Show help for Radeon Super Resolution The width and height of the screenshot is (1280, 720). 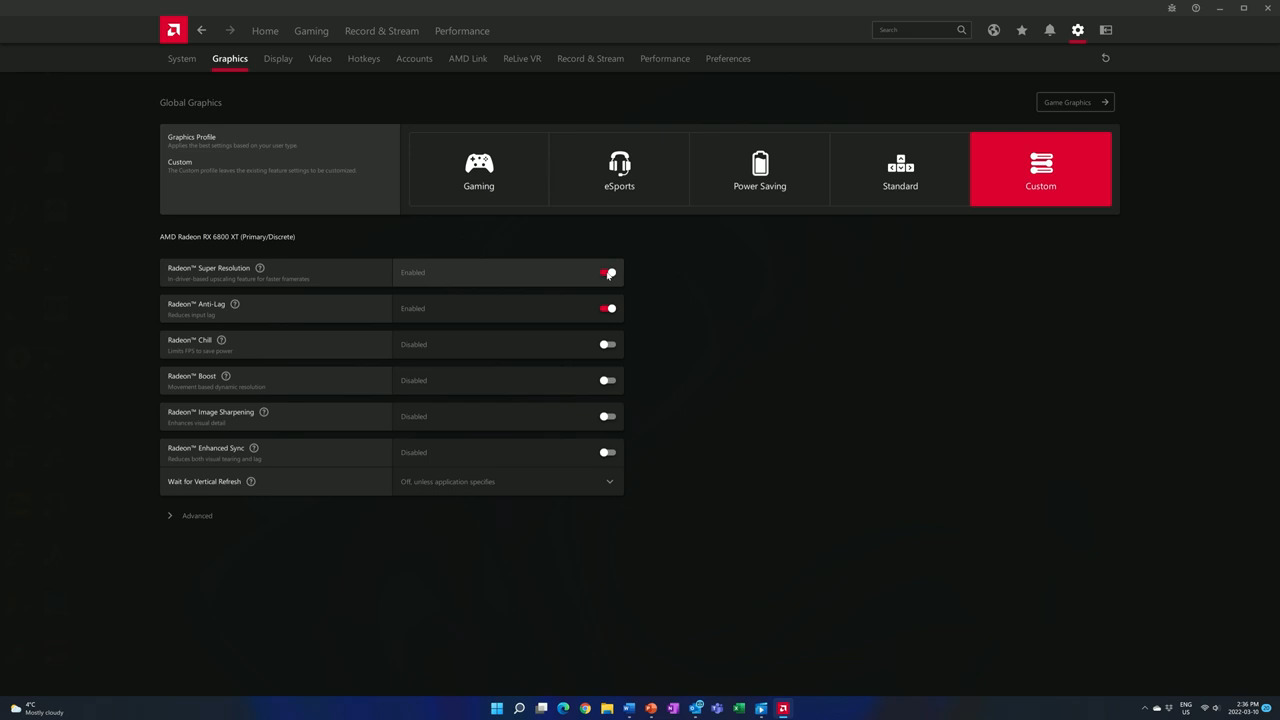(x=260, y=268)
